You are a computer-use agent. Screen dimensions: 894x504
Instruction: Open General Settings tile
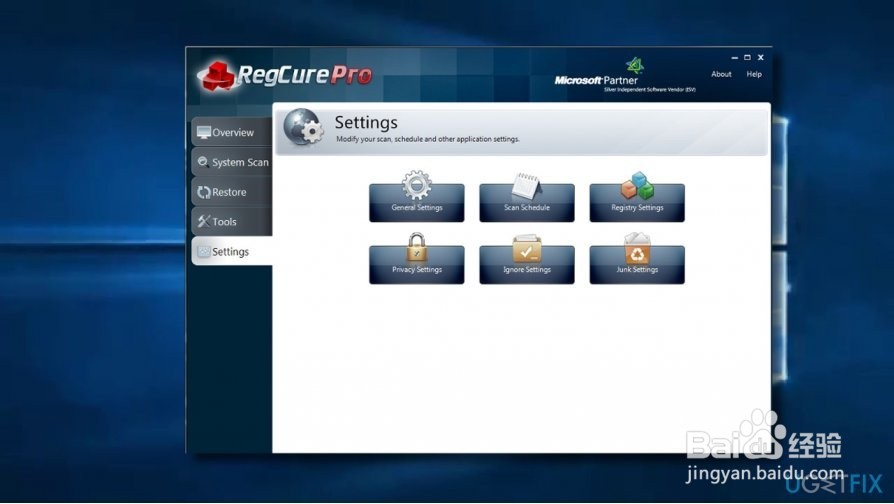pyautogui.click(x=417, y=202)
